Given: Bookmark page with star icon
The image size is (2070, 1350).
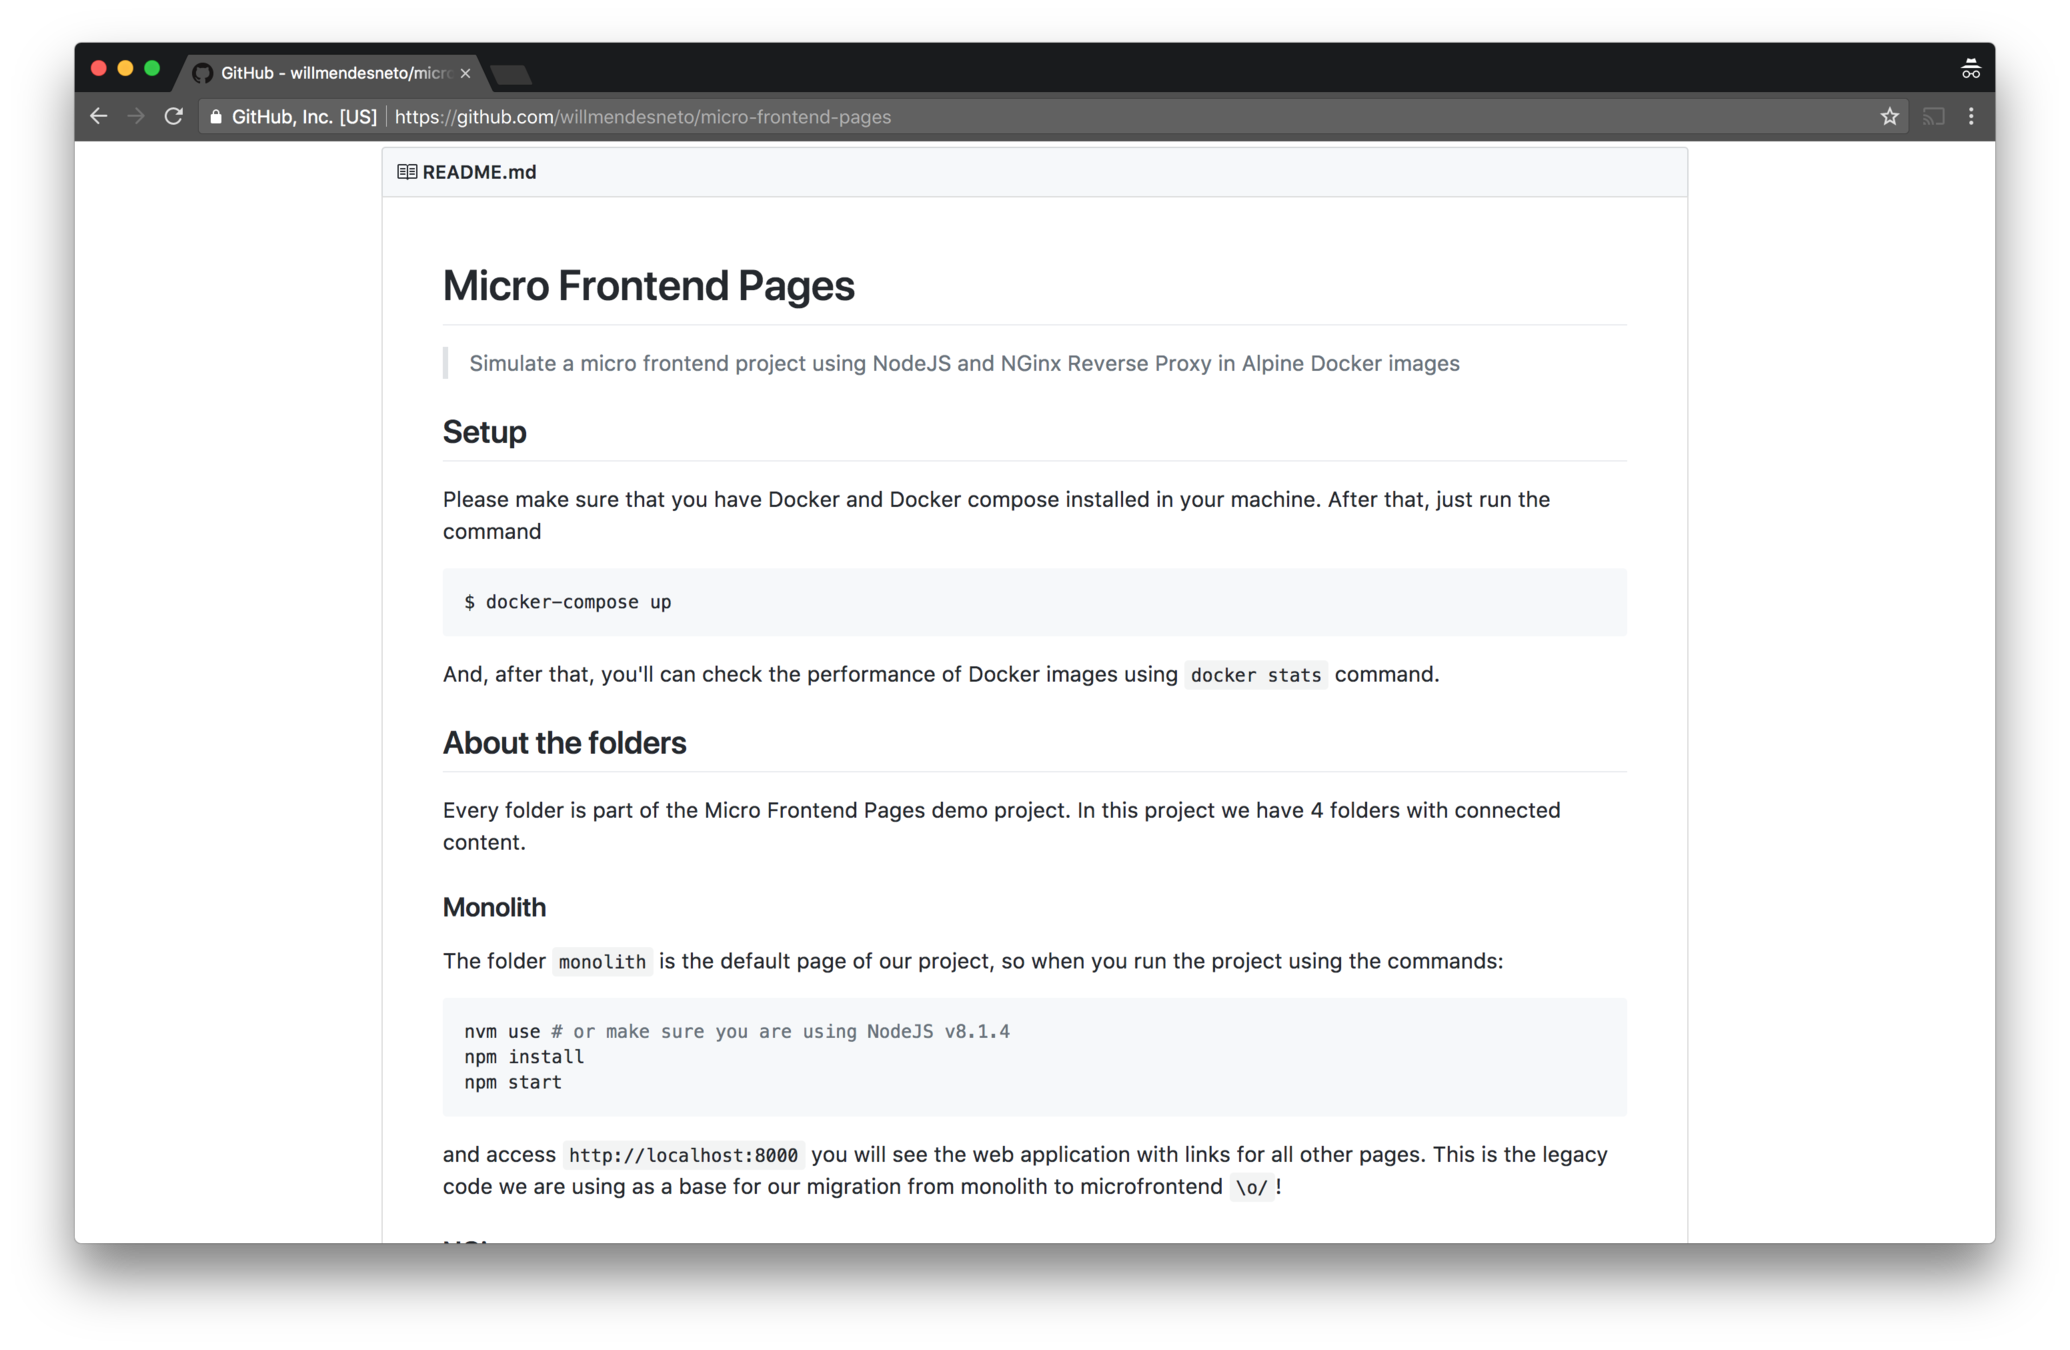Looking at the screenshot, I should (x=1889, y=116).
